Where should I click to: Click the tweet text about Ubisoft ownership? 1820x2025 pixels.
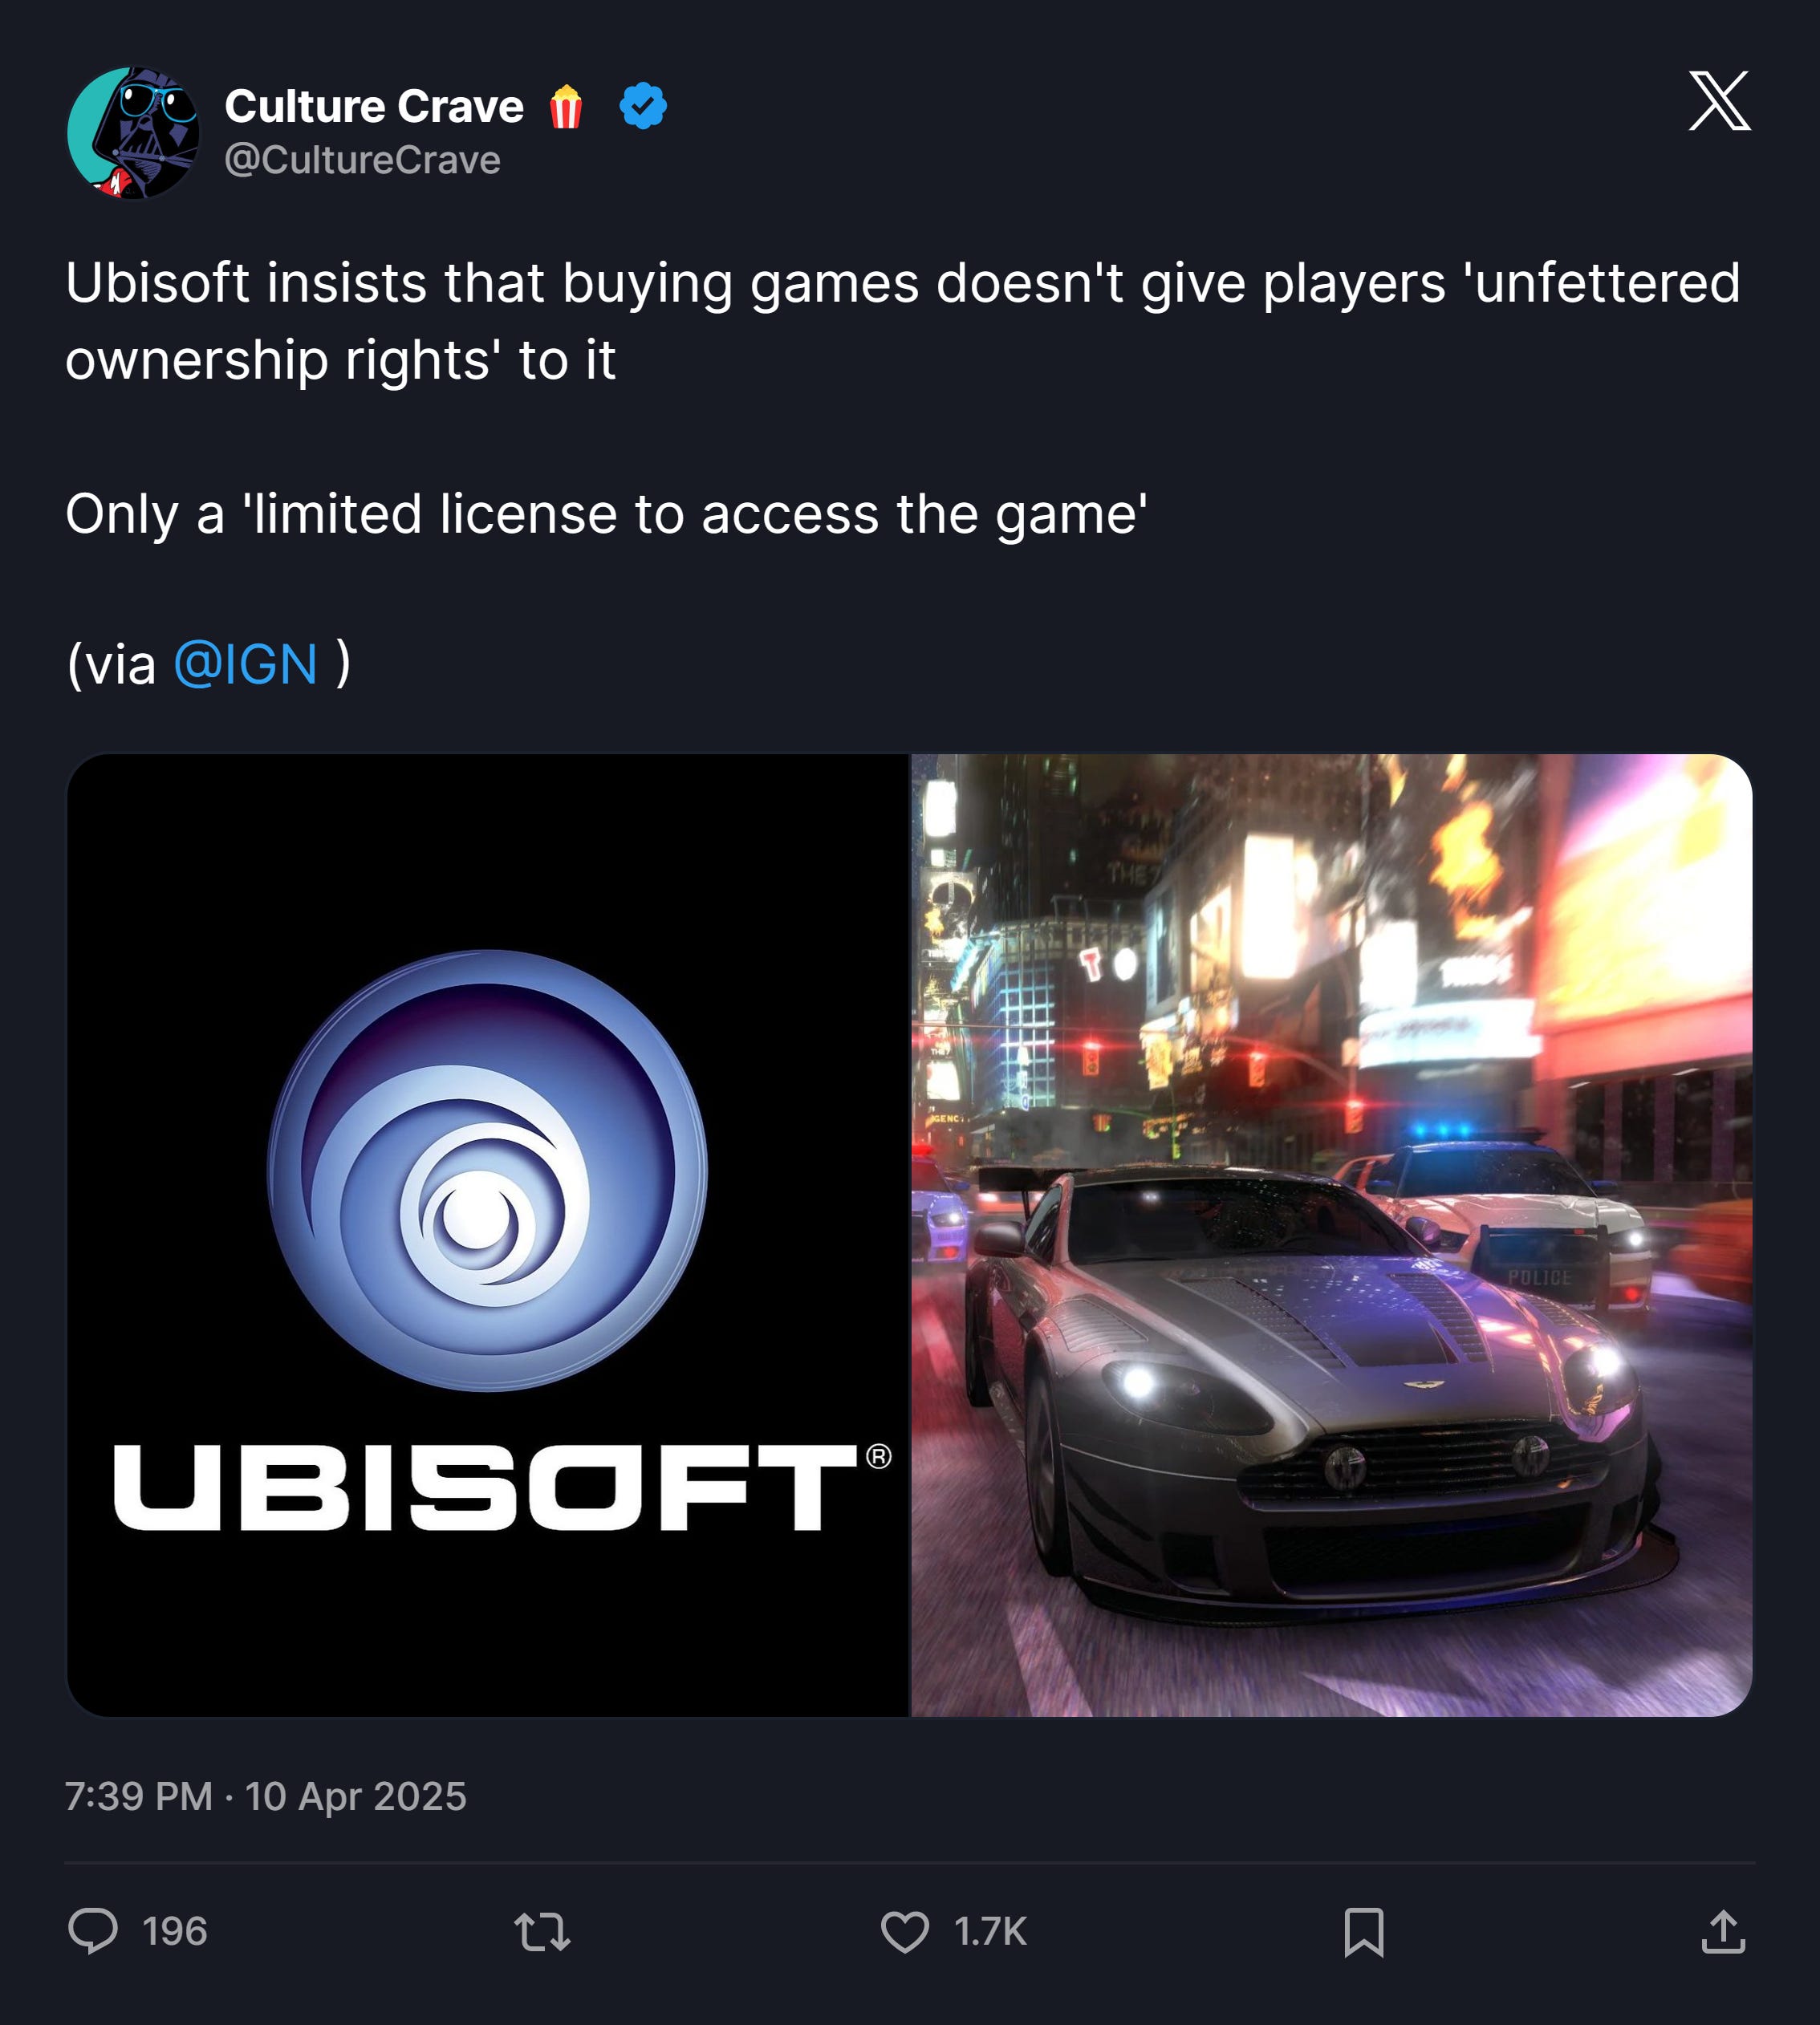(903, 320)
